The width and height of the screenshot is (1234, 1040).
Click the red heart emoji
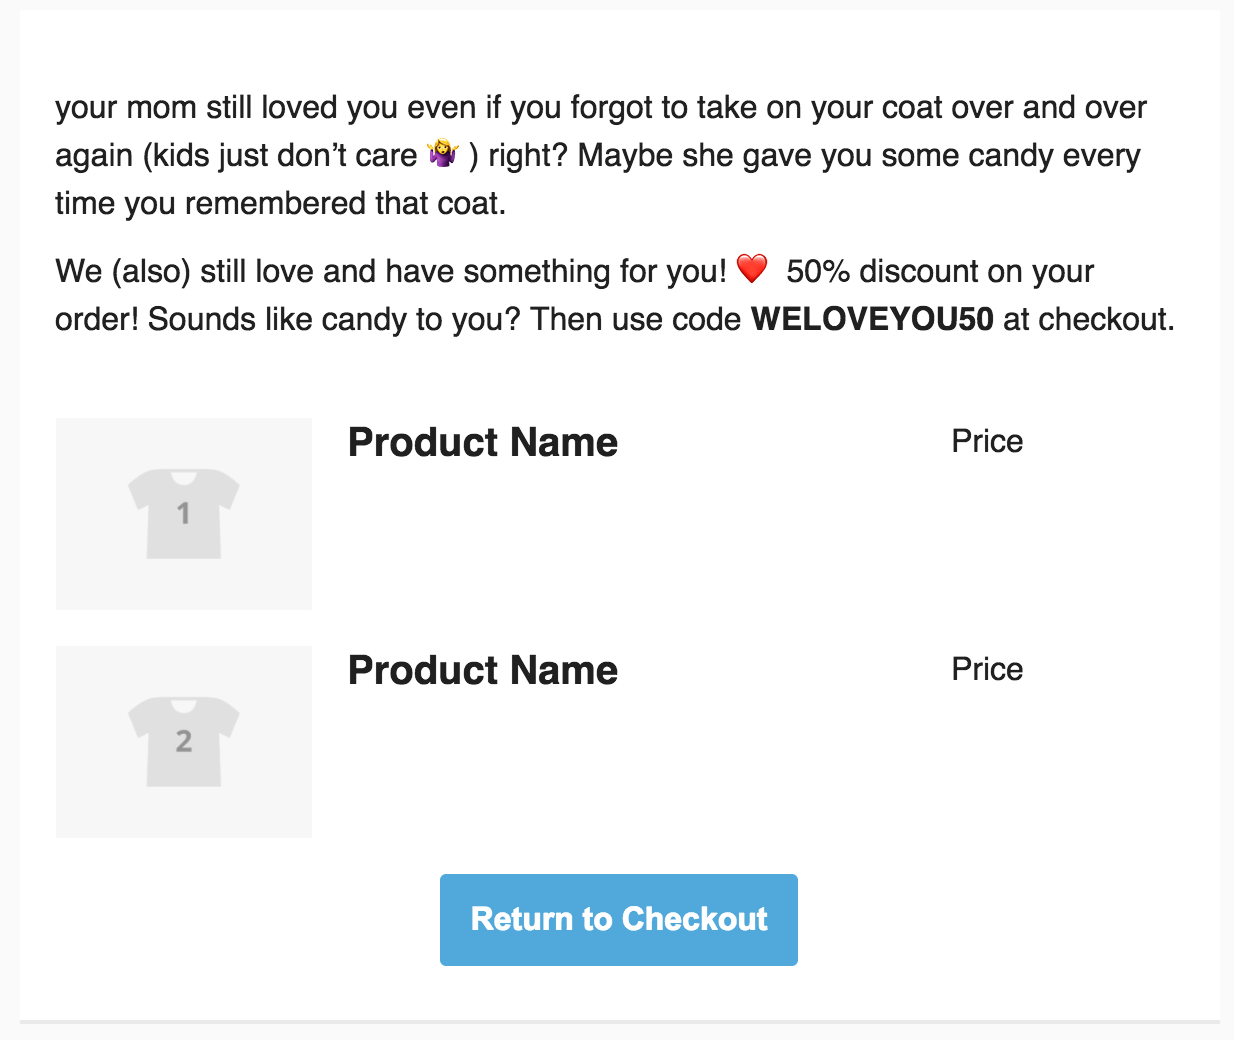[x=752, y=269]
